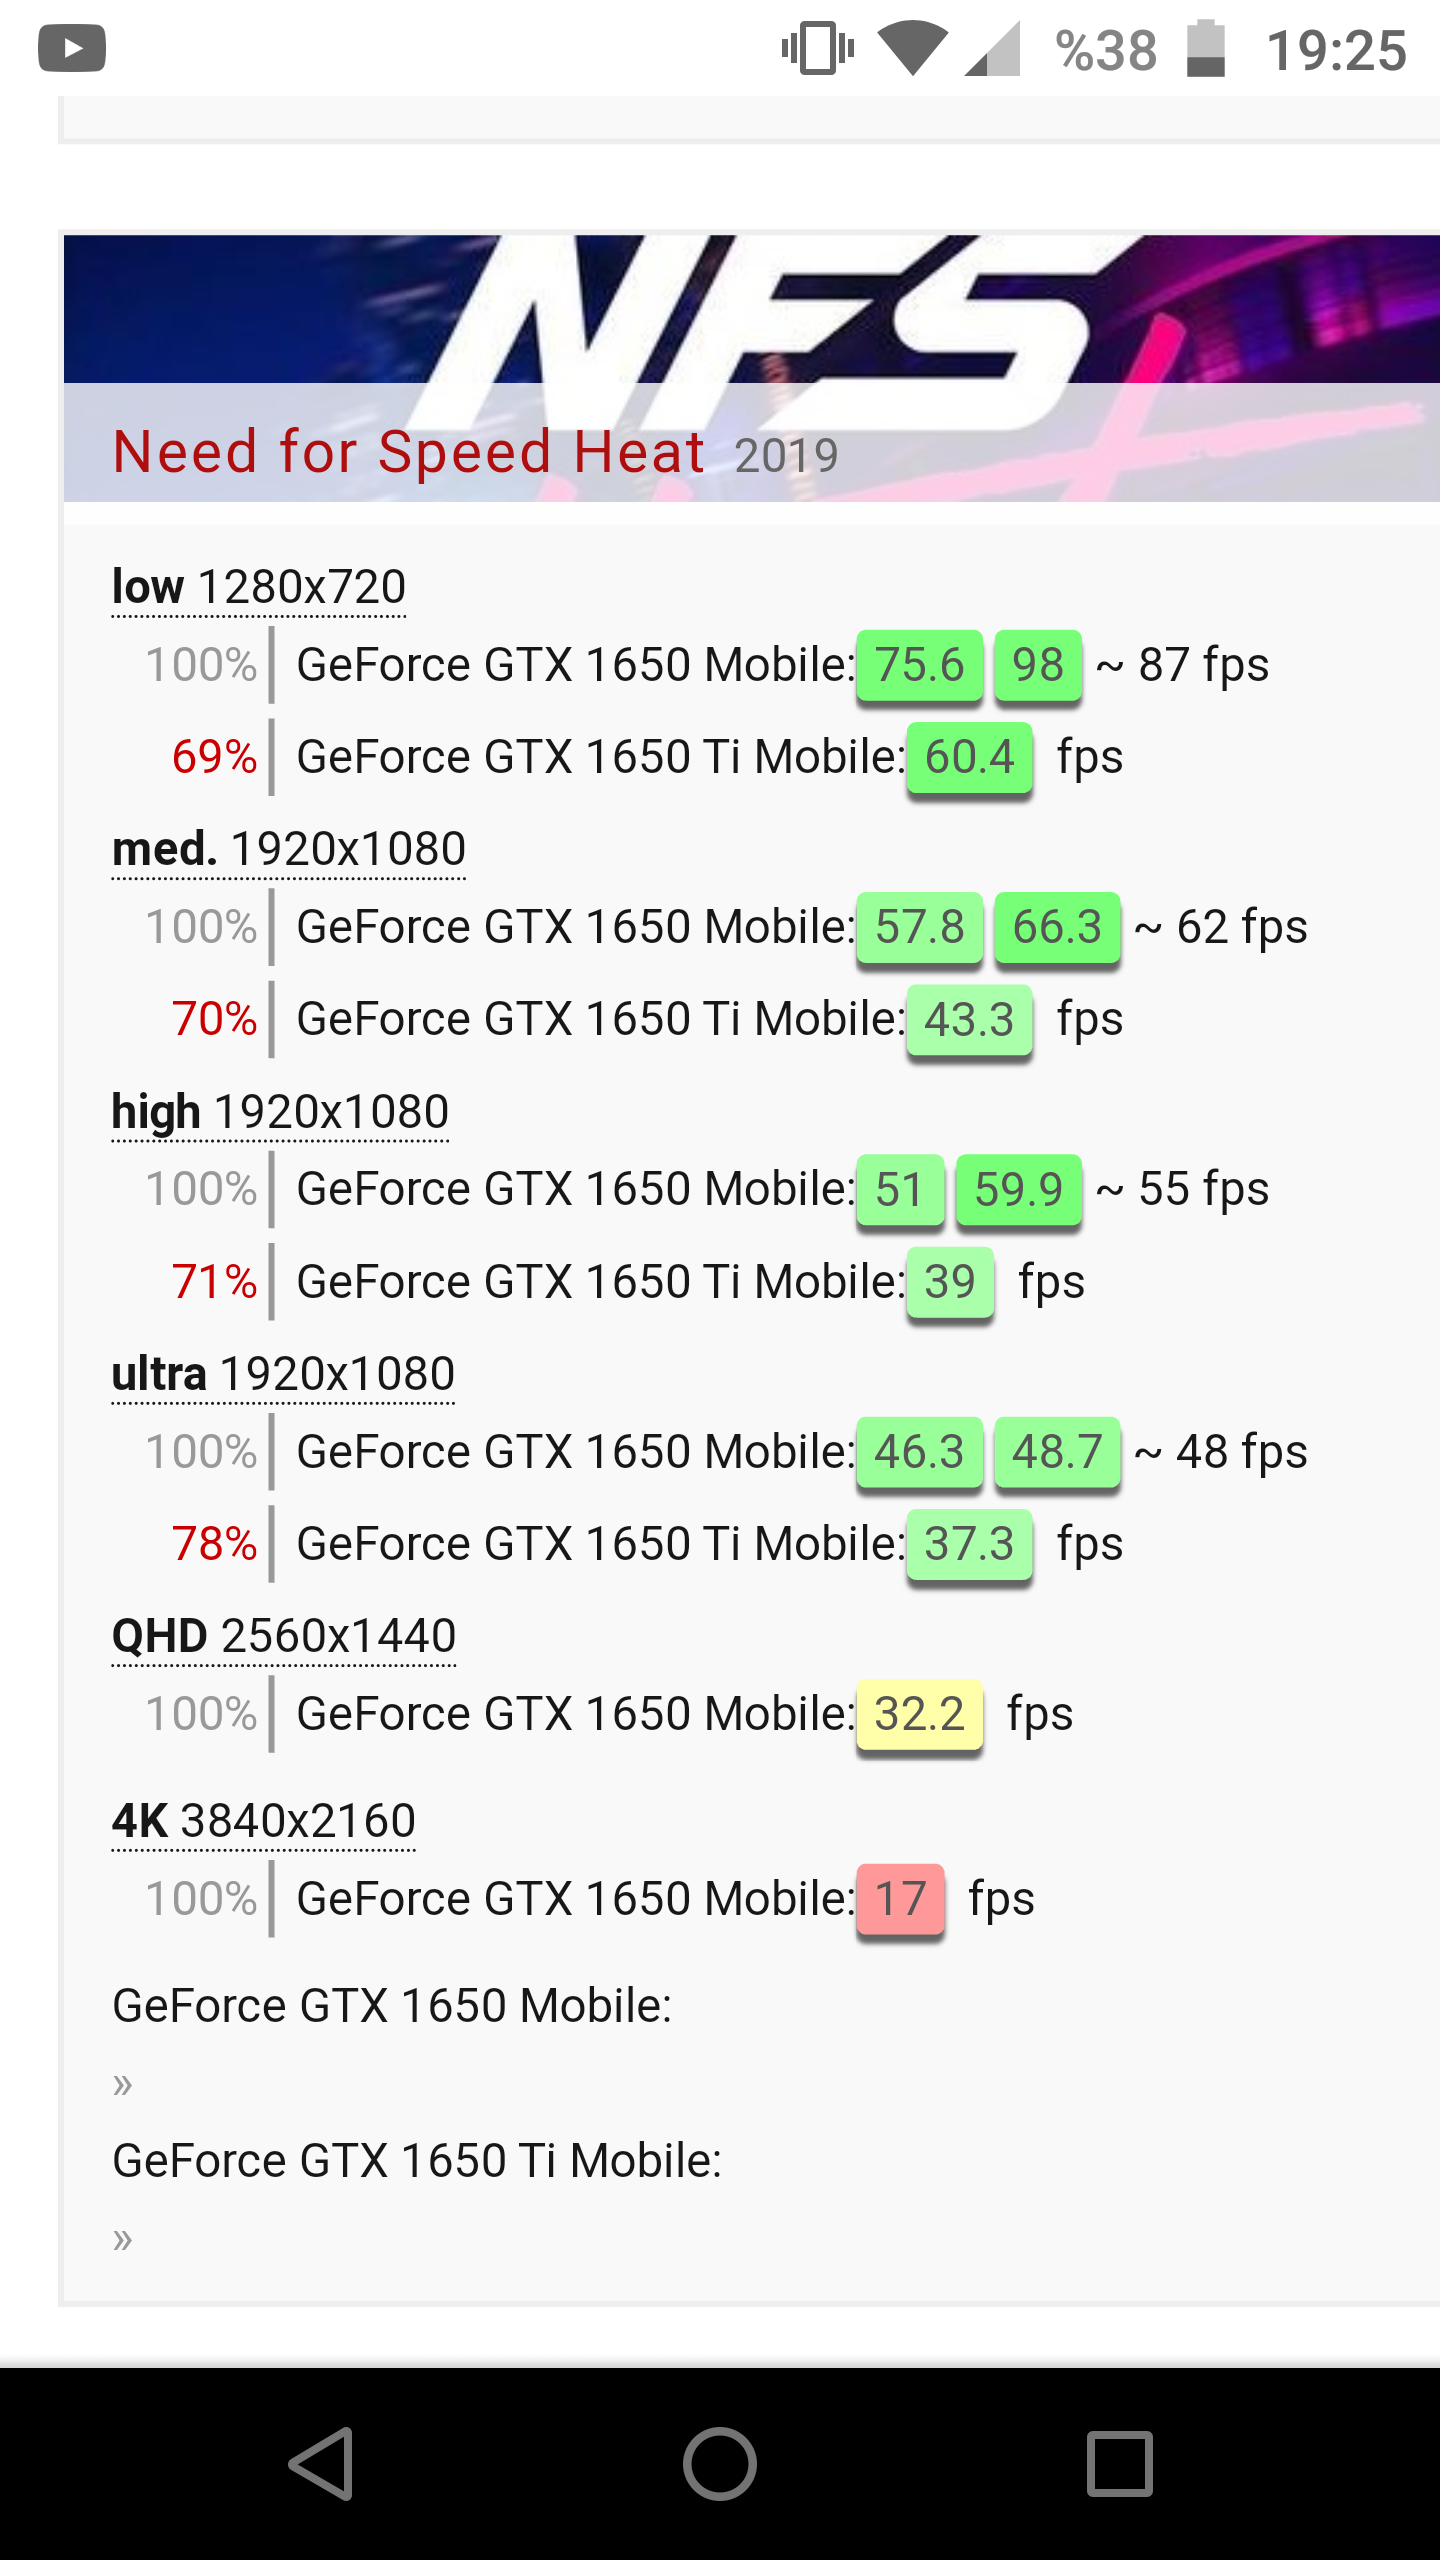The height and width of the screenshot is (2560, 1440).
Task: Tap the vibrate mode status icon
Action: pyautogui.click(x=818, y=48)
